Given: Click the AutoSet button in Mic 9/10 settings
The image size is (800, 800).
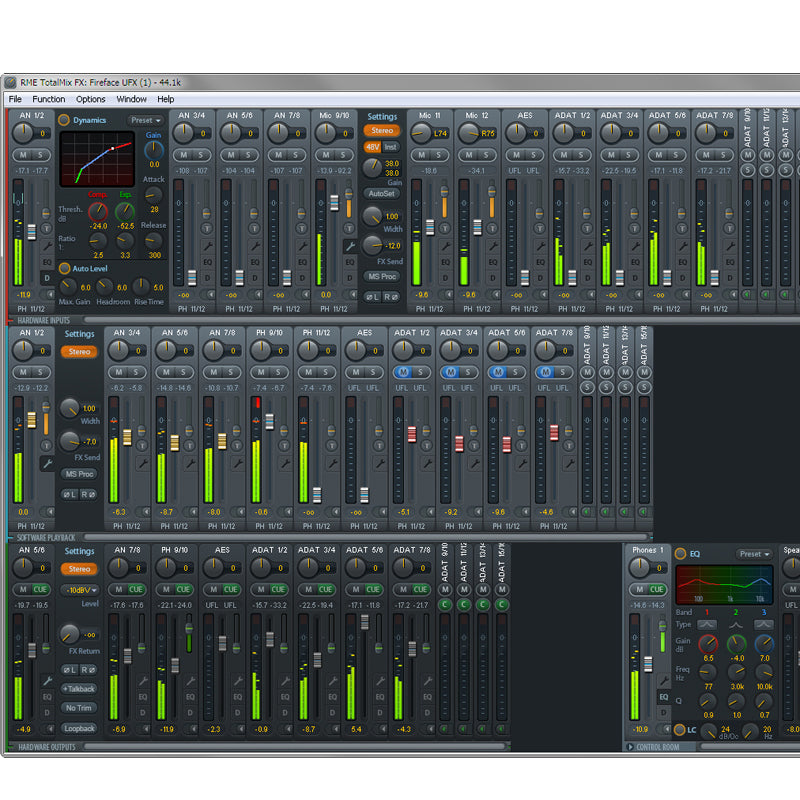Looking at the screenshot, I should point(381,193).
